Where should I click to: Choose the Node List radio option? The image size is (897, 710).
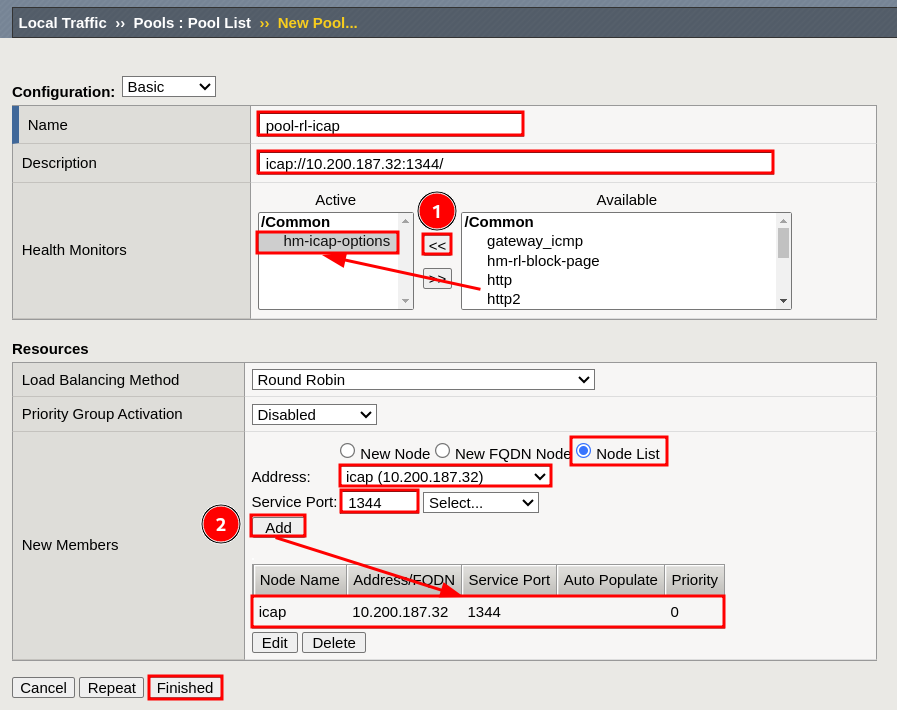pos(584,451)
